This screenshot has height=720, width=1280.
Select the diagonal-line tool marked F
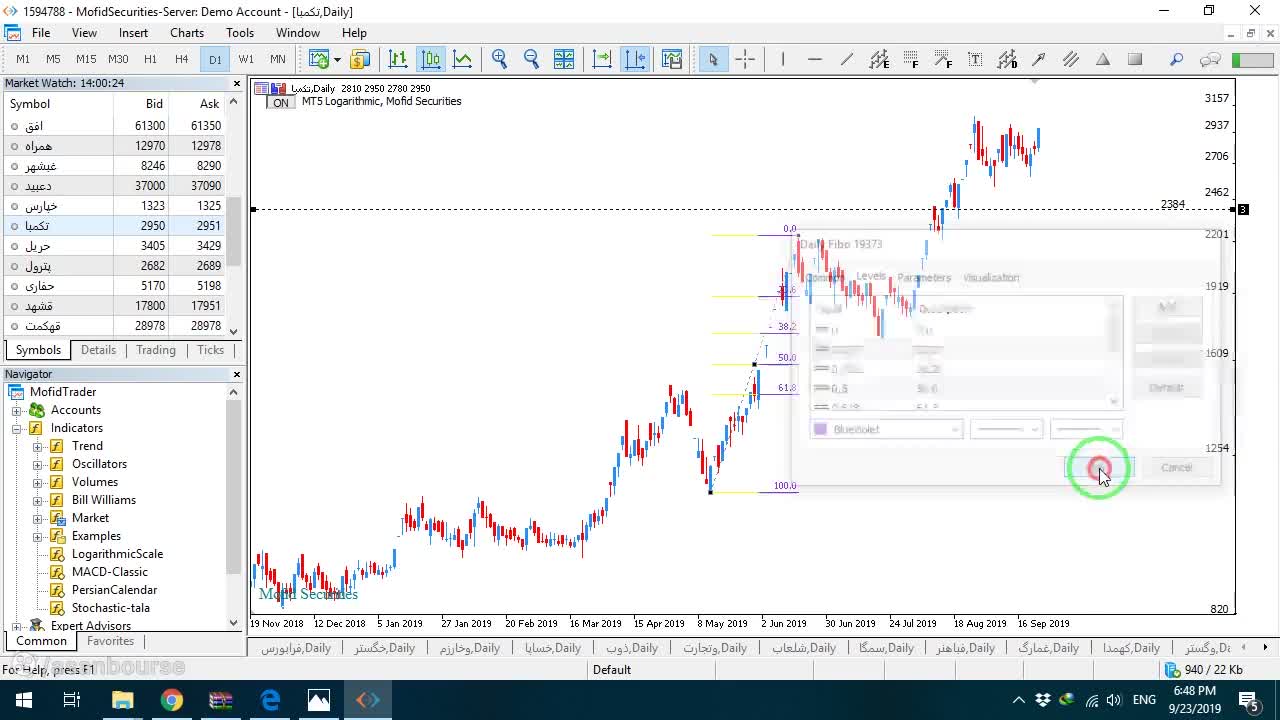tap(943, 59)
